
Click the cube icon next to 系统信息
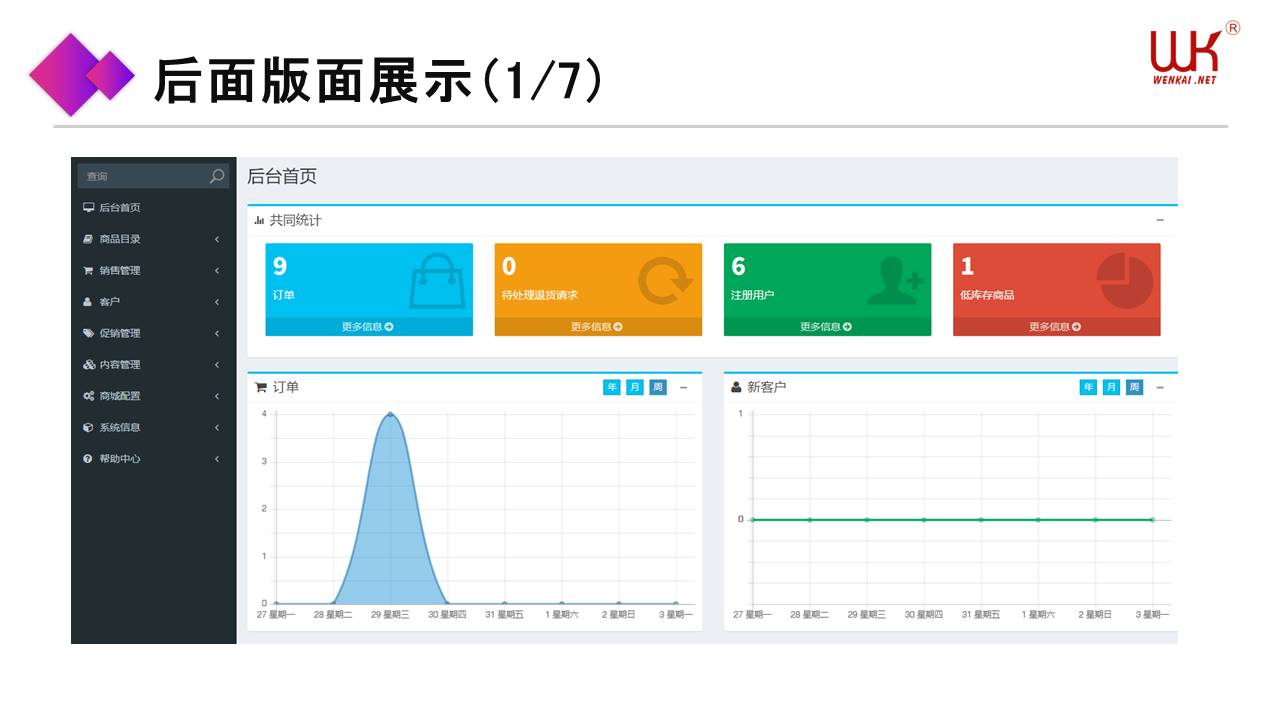(x=88, y=427)
